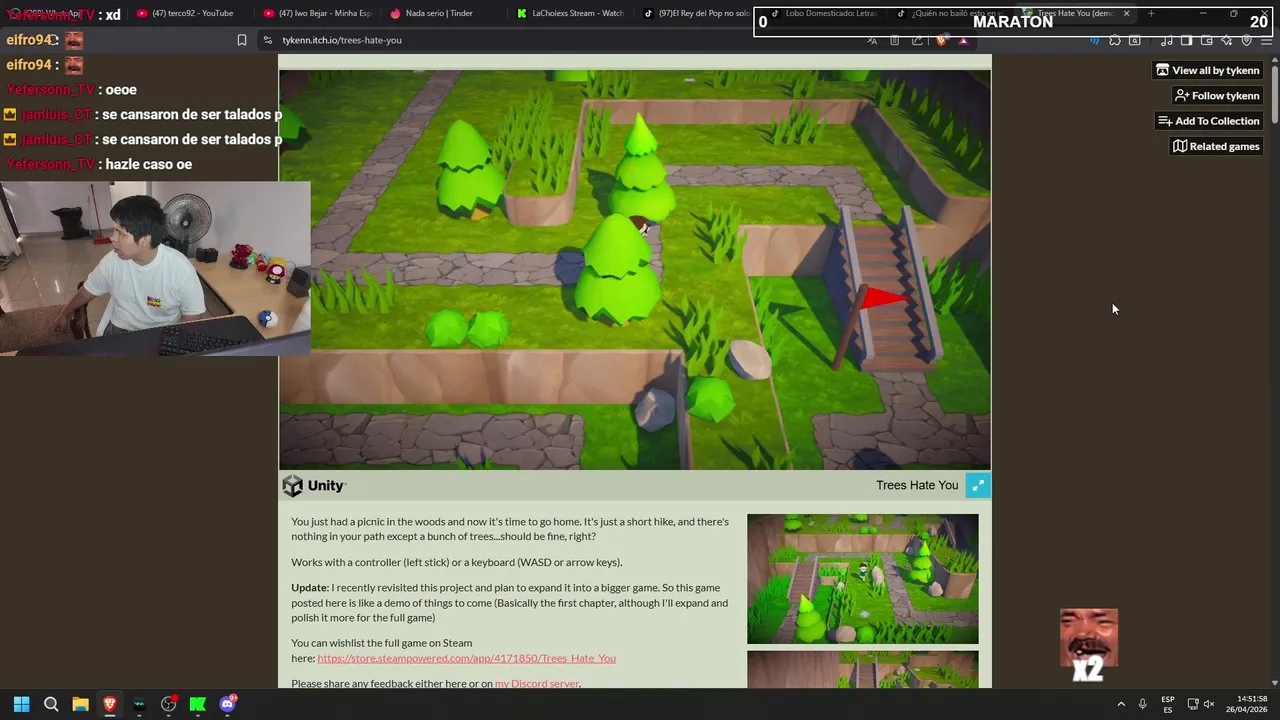Open Discord from the taskbar
Screen dimensions: 1280x720
(228, 704)
